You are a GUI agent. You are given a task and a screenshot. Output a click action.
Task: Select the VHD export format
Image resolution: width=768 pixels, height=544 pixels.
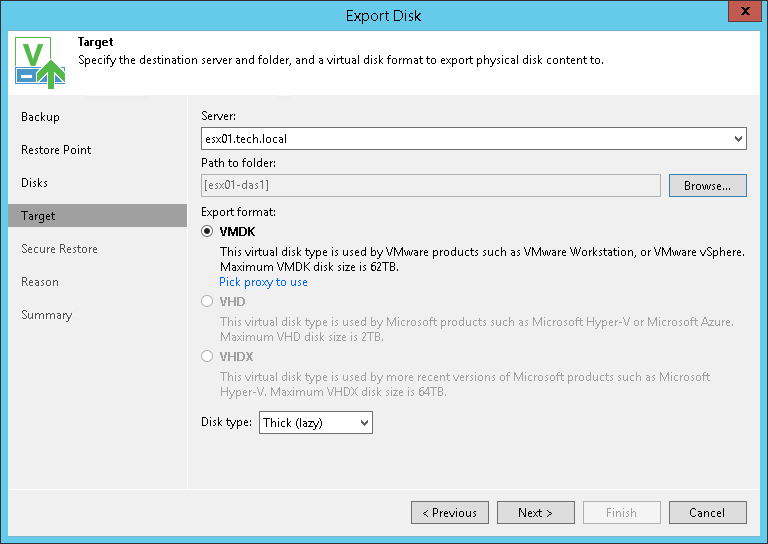(207, 301)
